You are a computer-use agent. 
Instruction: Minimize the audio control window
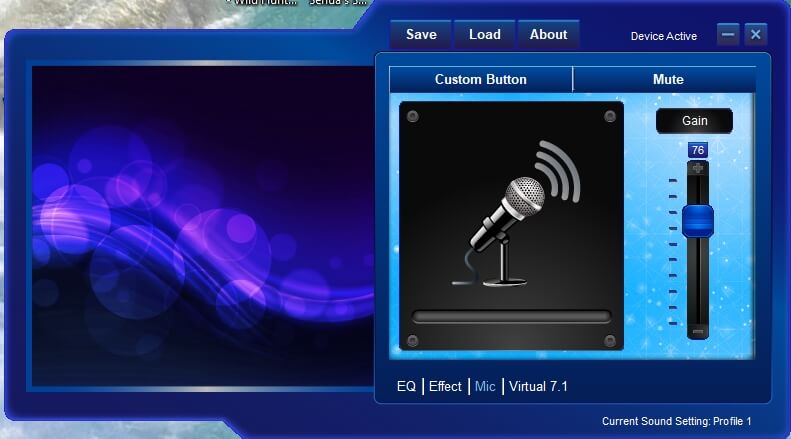coord(728,34)
